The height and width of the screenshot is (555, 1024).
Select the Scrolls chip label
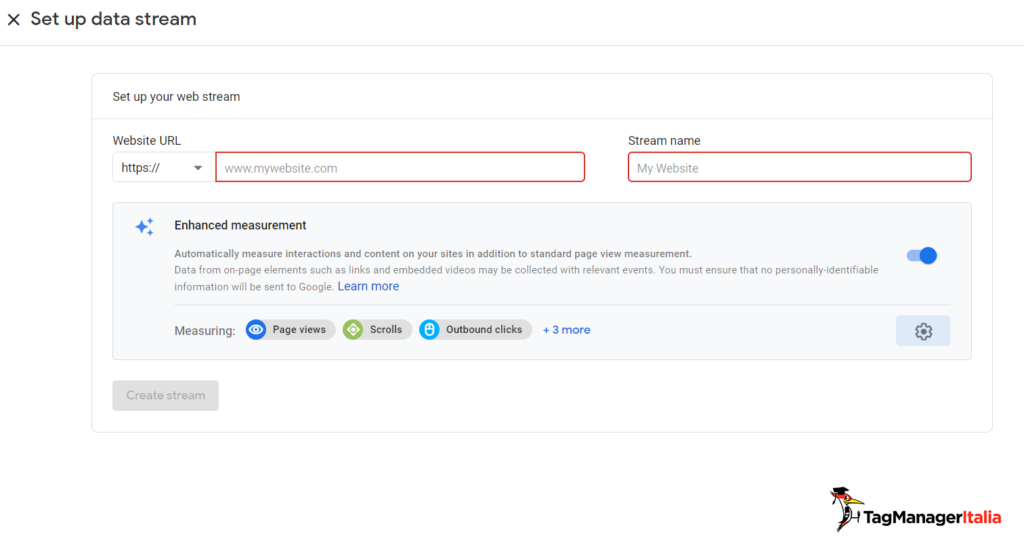click(386, 330)
